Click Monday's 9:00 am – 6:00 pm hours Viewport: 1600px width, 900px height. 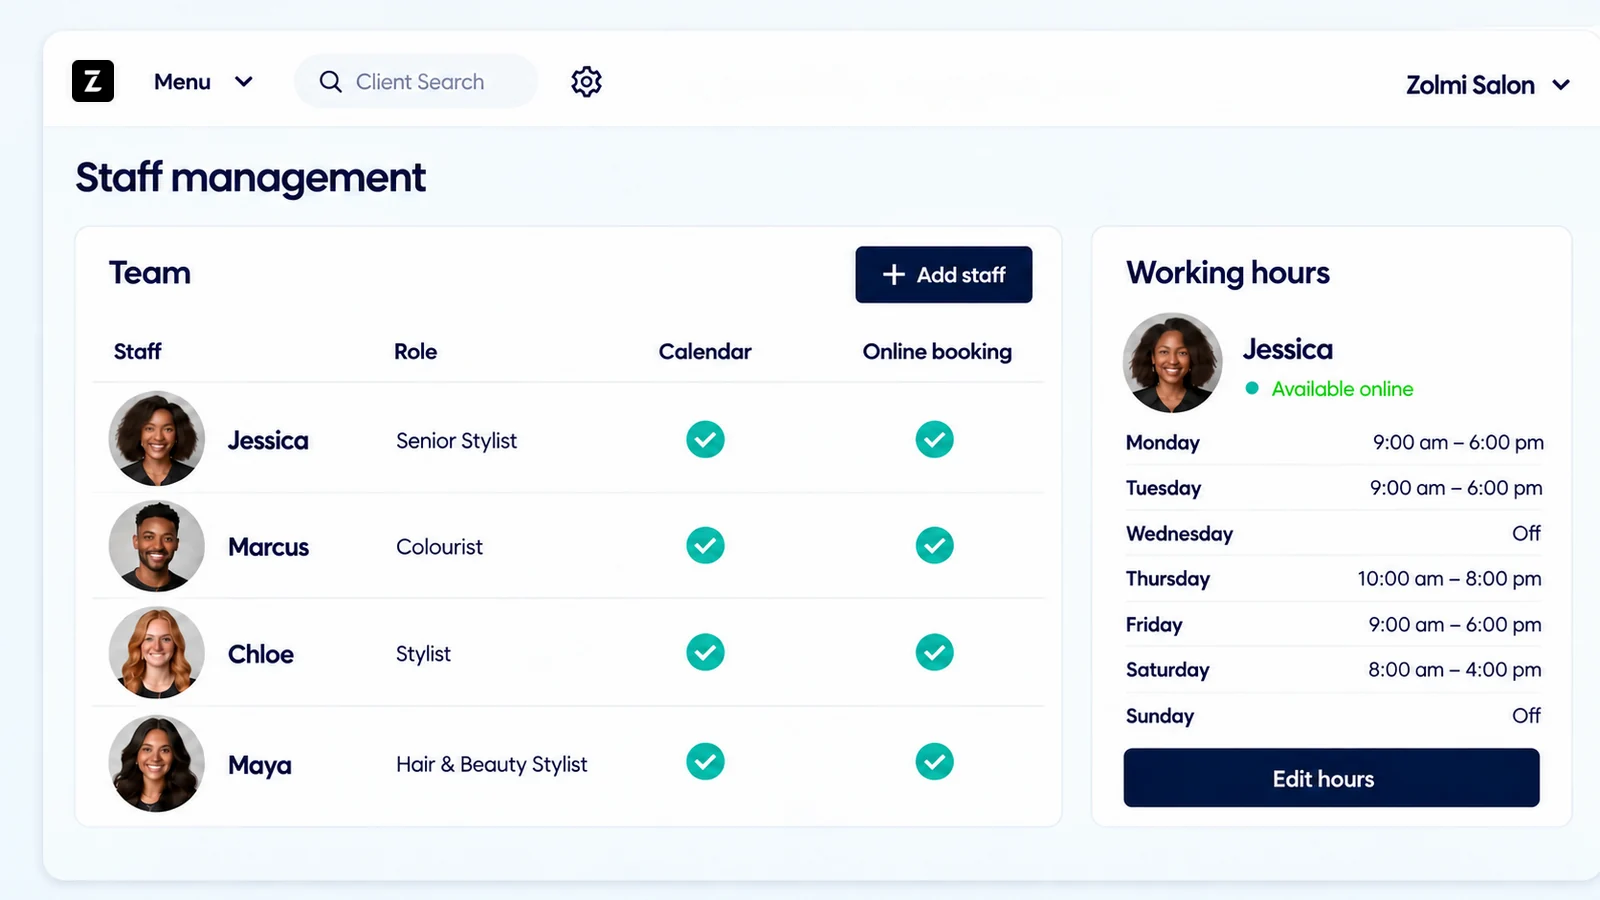point(1458,442)
